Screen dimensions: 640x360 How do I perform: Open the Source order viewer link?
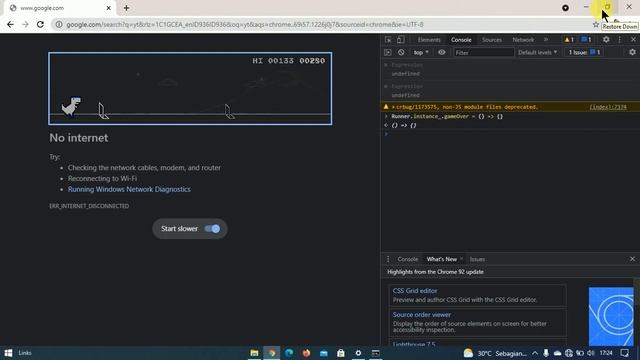422,315
